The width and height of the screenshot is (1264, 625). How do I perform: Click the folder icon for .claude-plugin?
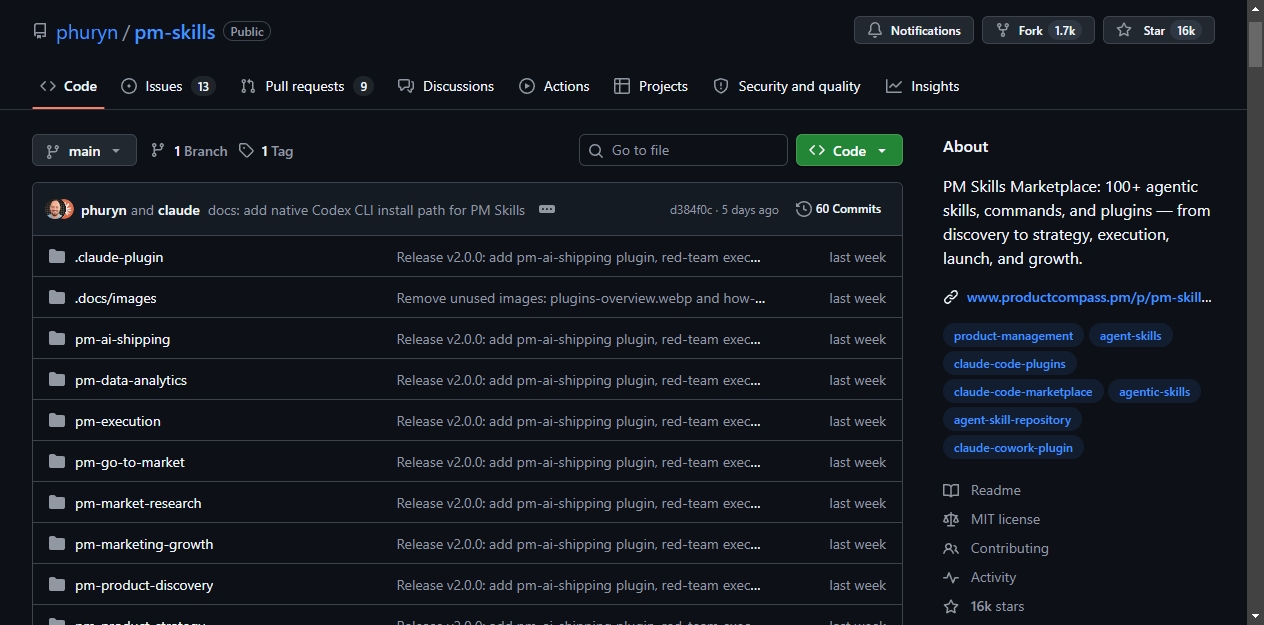pyautogui.click(x=57, y=257)
